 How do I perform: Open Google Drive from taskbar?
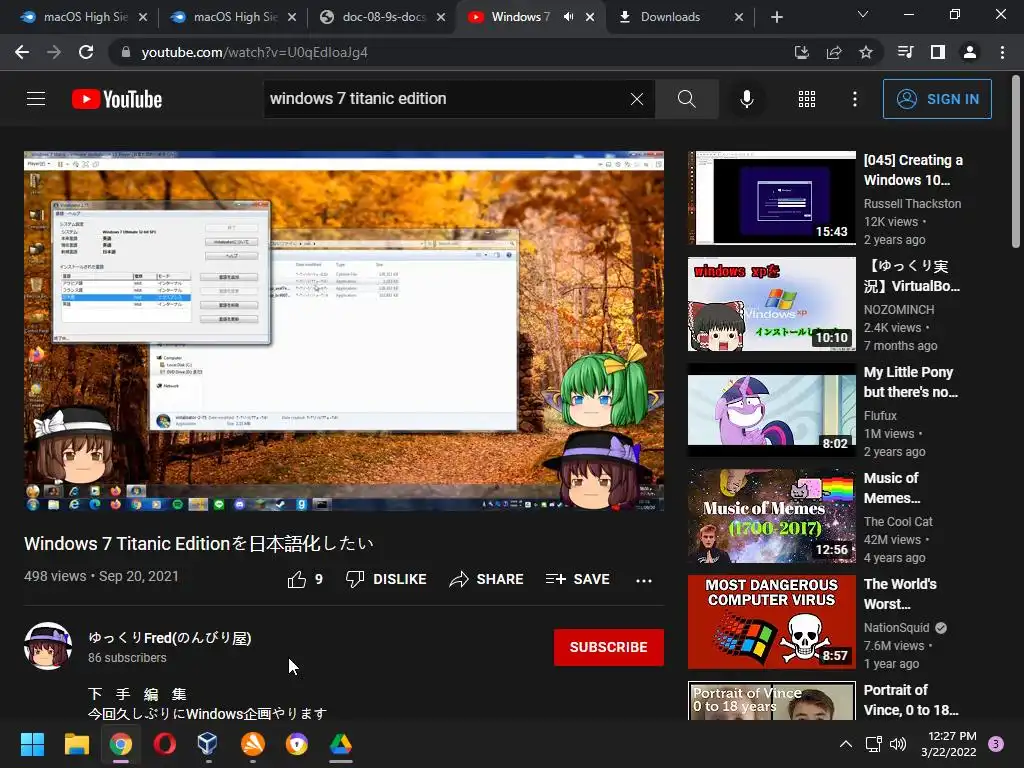(x=340, y=744)
